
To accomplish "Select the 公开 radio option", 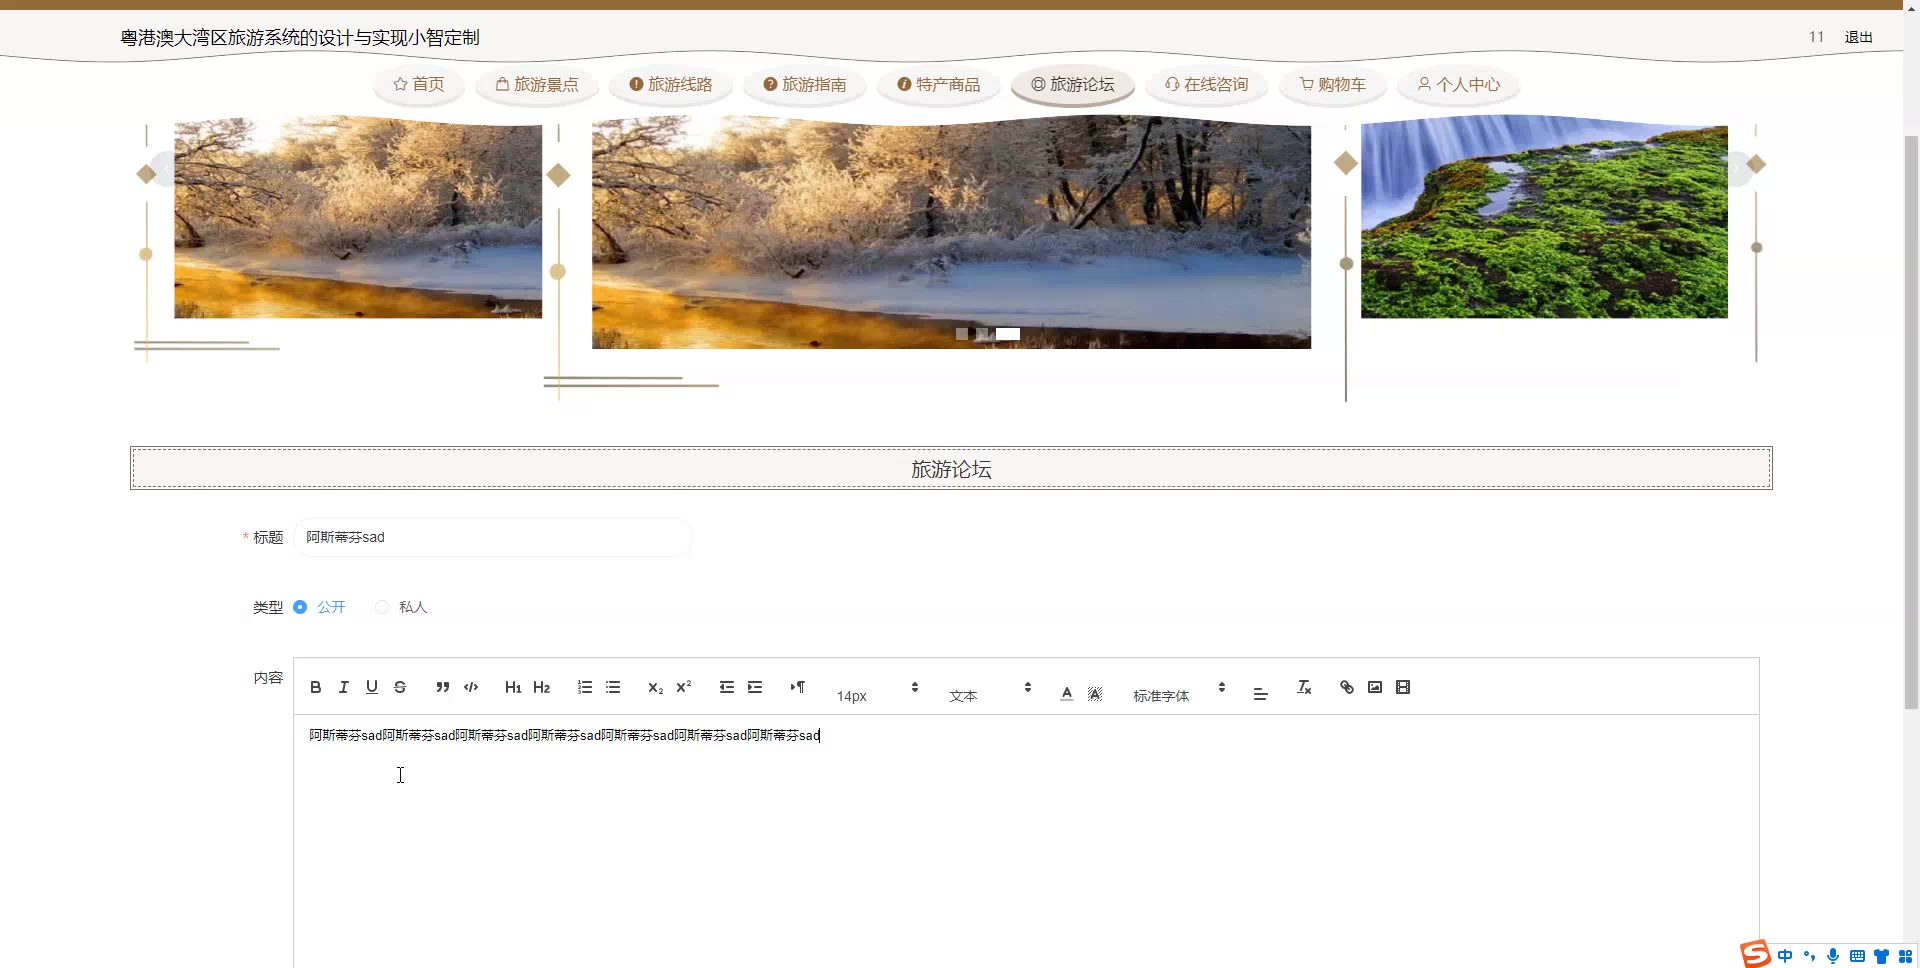I will coord(300,607).
